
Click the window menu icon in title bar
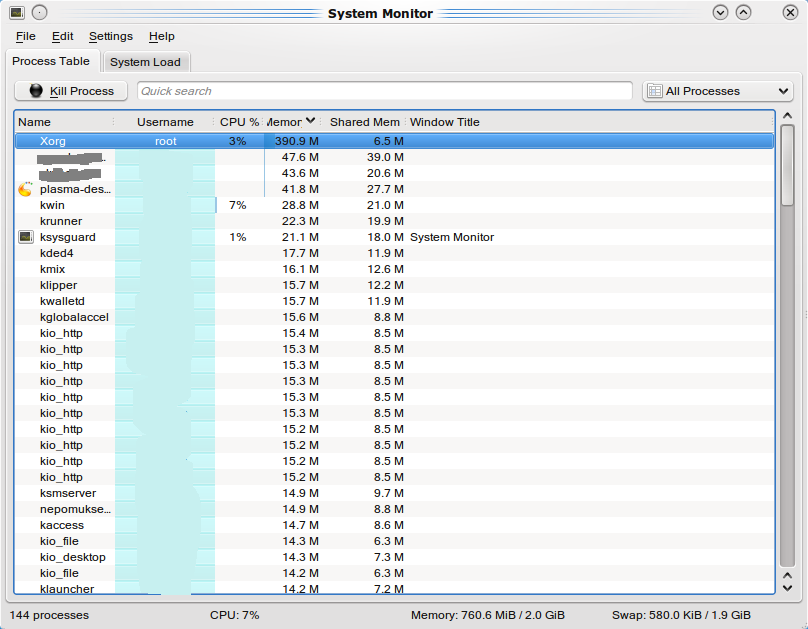17,13
